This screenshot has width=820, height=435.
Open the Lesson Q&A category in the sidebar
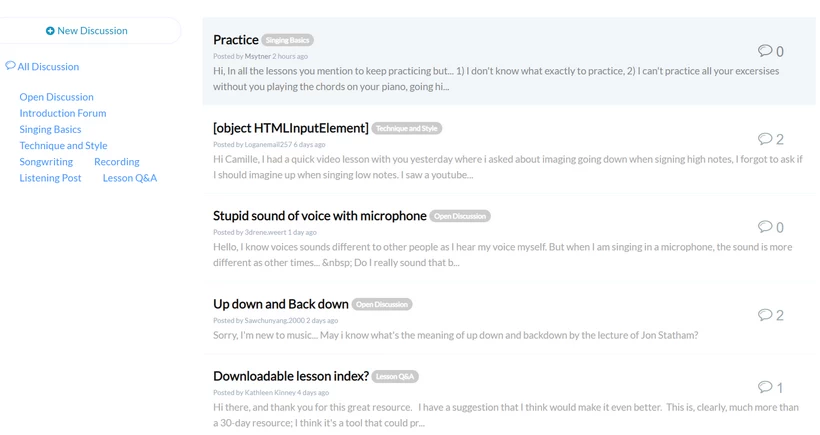pos(130,178)
